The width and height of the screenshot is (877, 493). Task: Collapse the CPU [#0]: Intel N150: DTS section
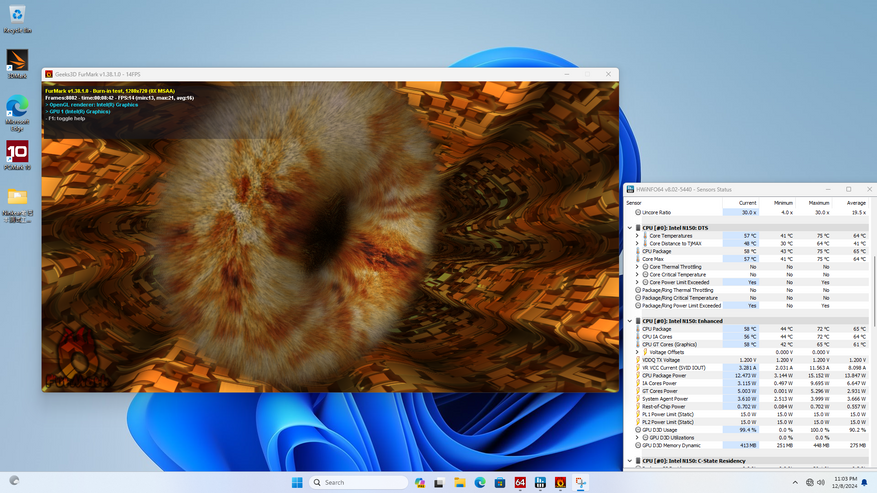[x=630, y=227]
